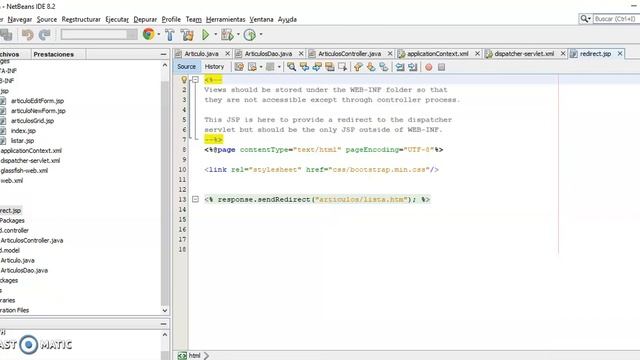Click the project tree scrollbar down arrow
640x360 pixels.
[x=164, y=310]
